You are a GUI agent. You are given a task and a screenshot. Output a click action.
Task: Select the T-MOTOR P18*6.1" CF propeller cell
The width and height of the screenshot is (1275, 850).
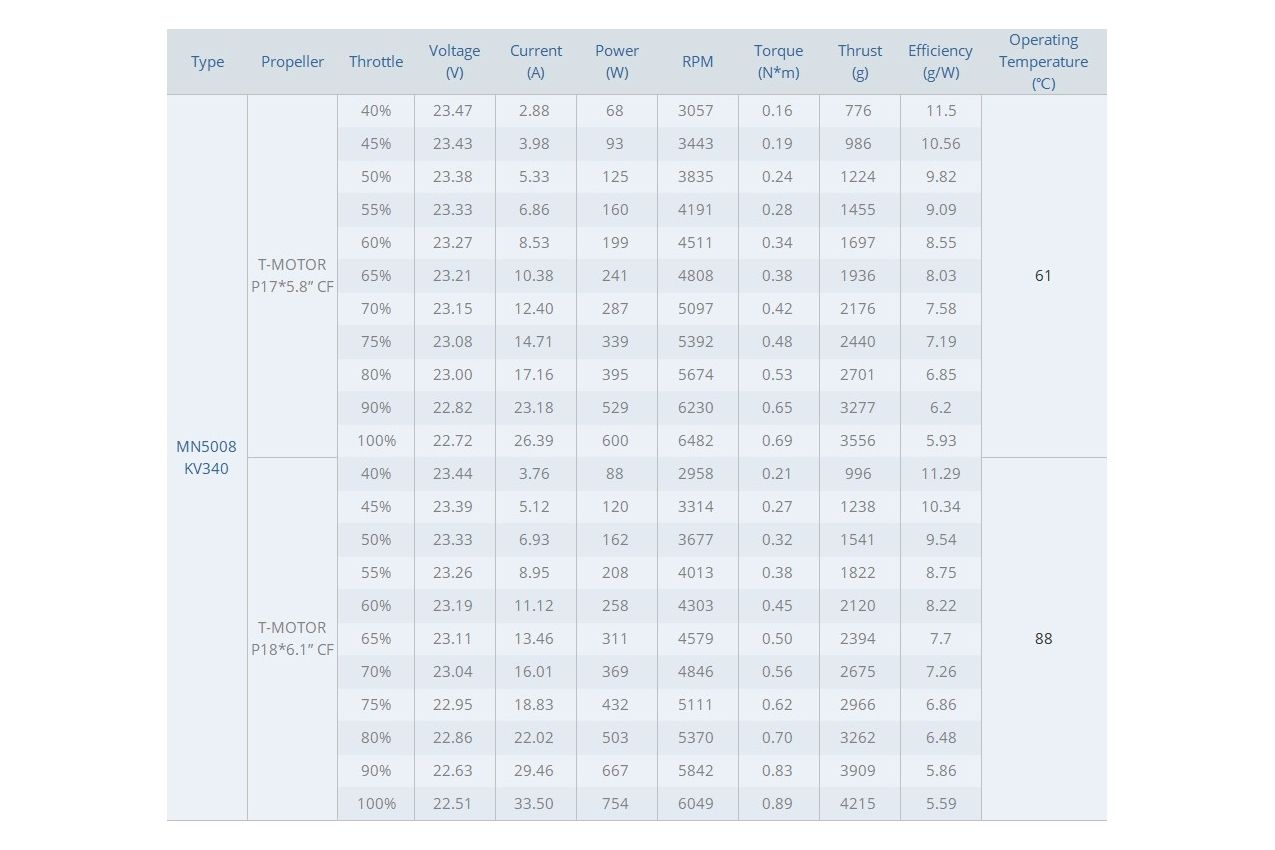coord(292,639)
